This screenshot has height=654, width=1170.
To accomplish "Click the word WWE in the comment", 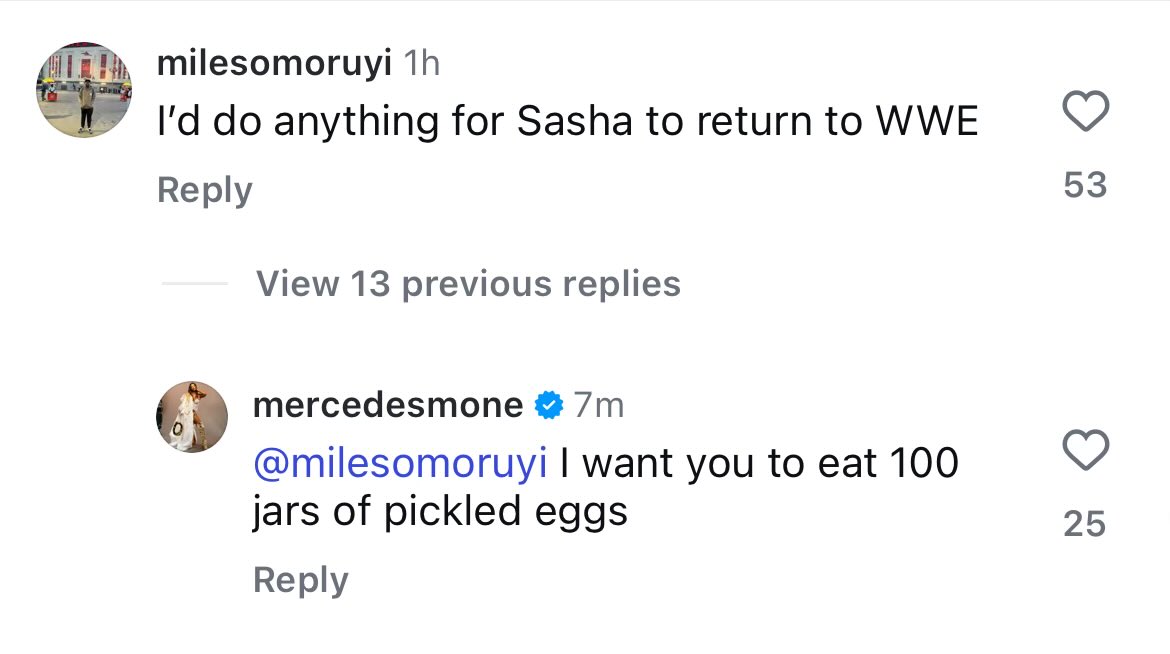I will (927, 121).
